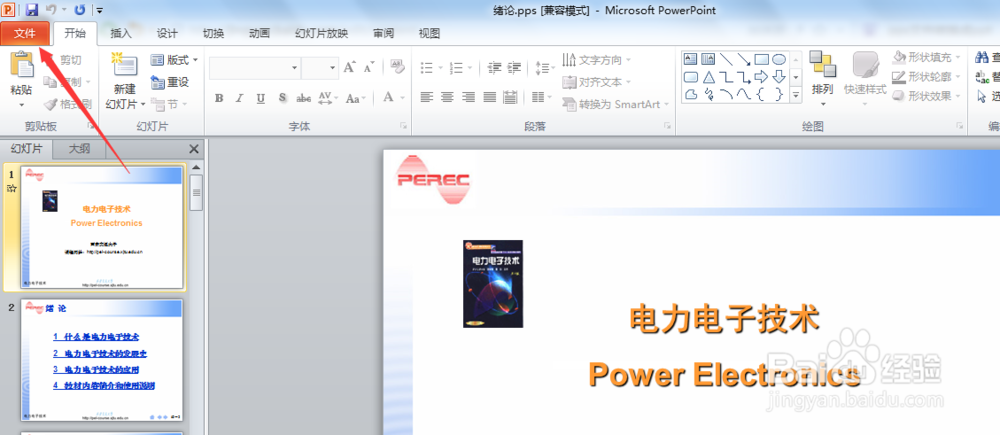Open the Paste options dropdown arrow

[22, 104]
